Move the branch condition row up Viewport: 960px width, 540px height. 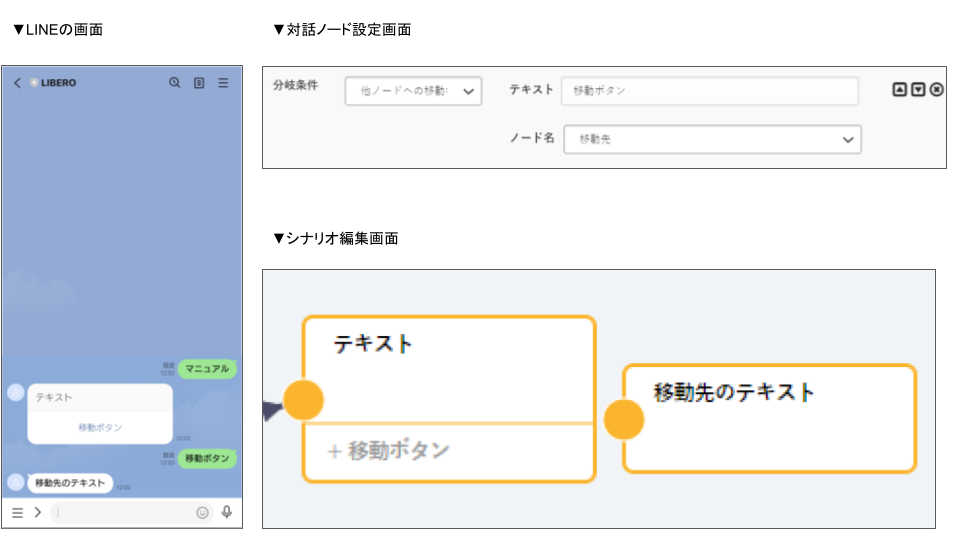click(x=899, y=89)
